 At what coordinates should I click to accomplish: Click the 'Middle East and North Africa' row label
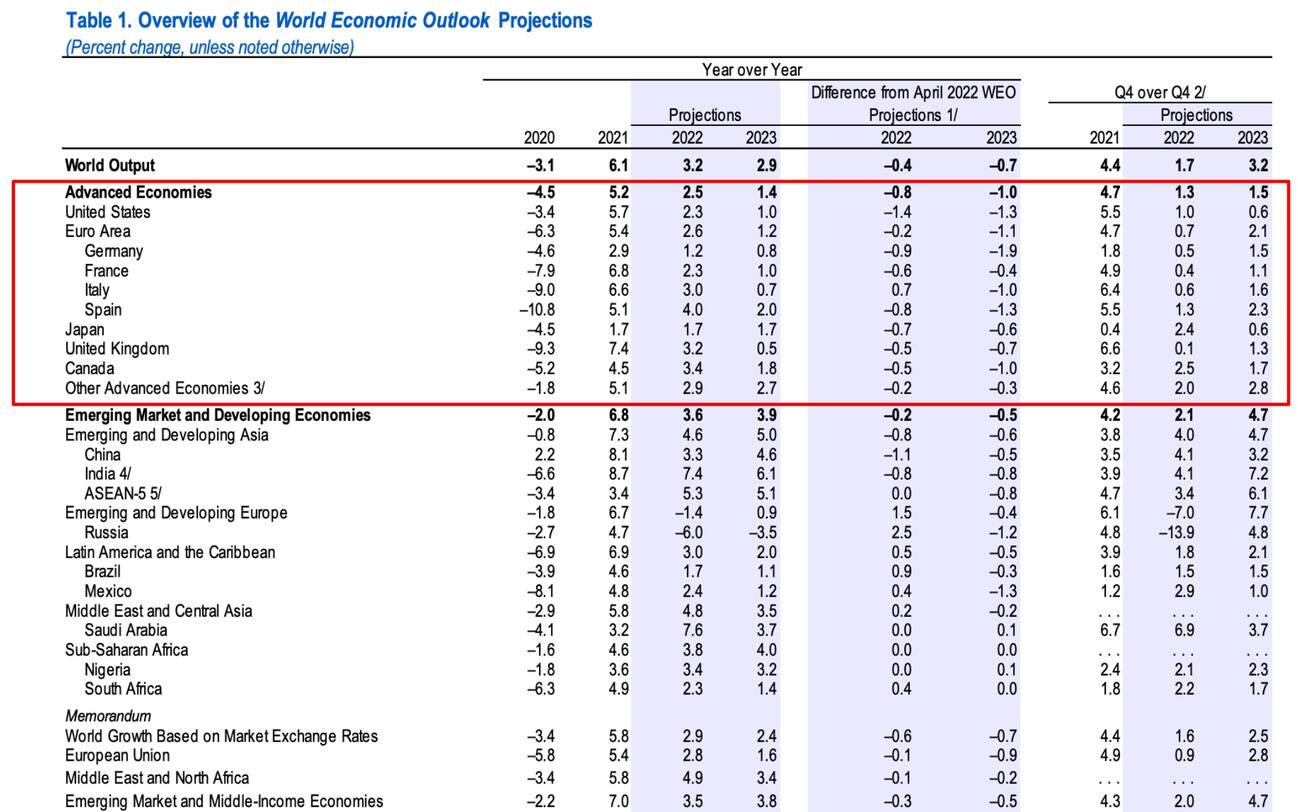[157, 778]
